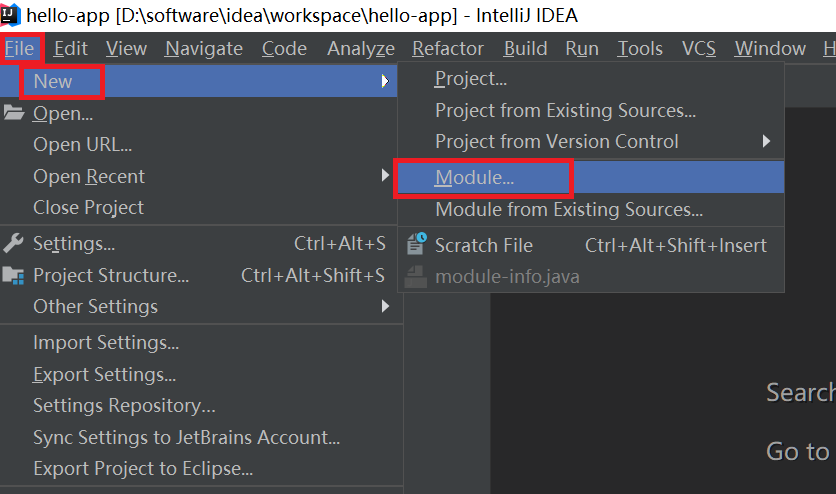
Task: Open the Analyze menu
Action: (361, 48)
